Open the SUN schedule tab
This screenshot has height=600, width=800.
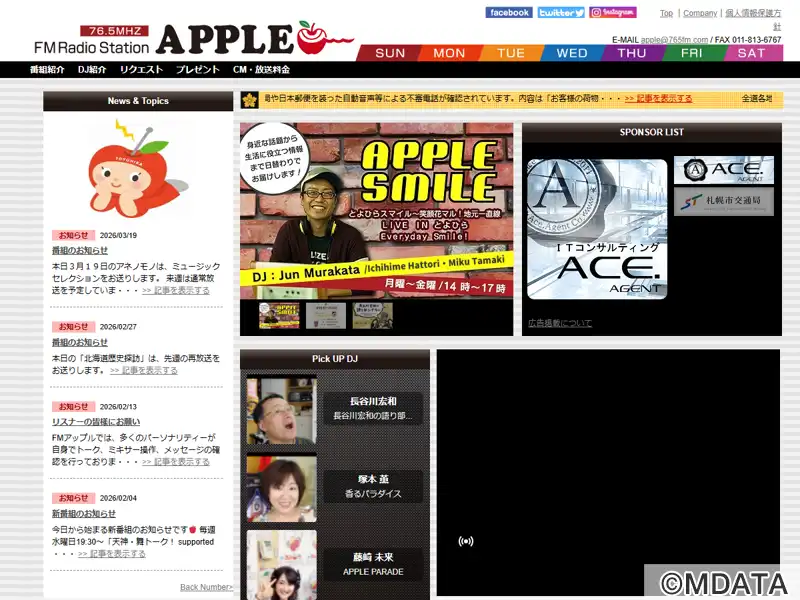390,53
